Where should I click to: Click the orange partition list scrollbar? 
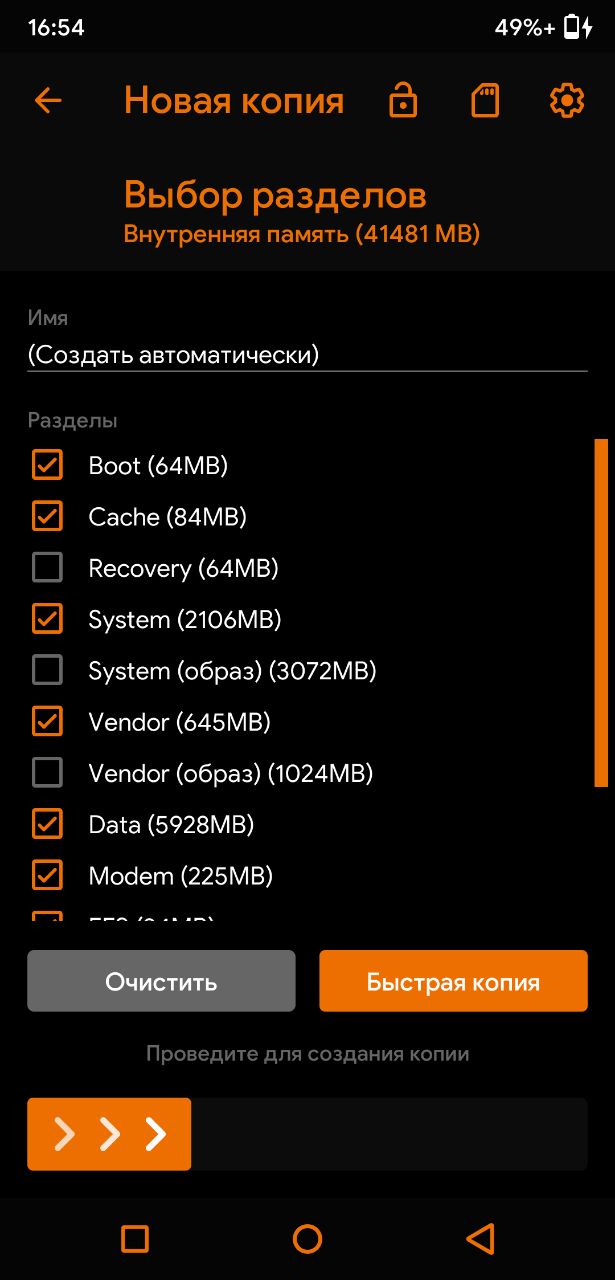[601, 613]
